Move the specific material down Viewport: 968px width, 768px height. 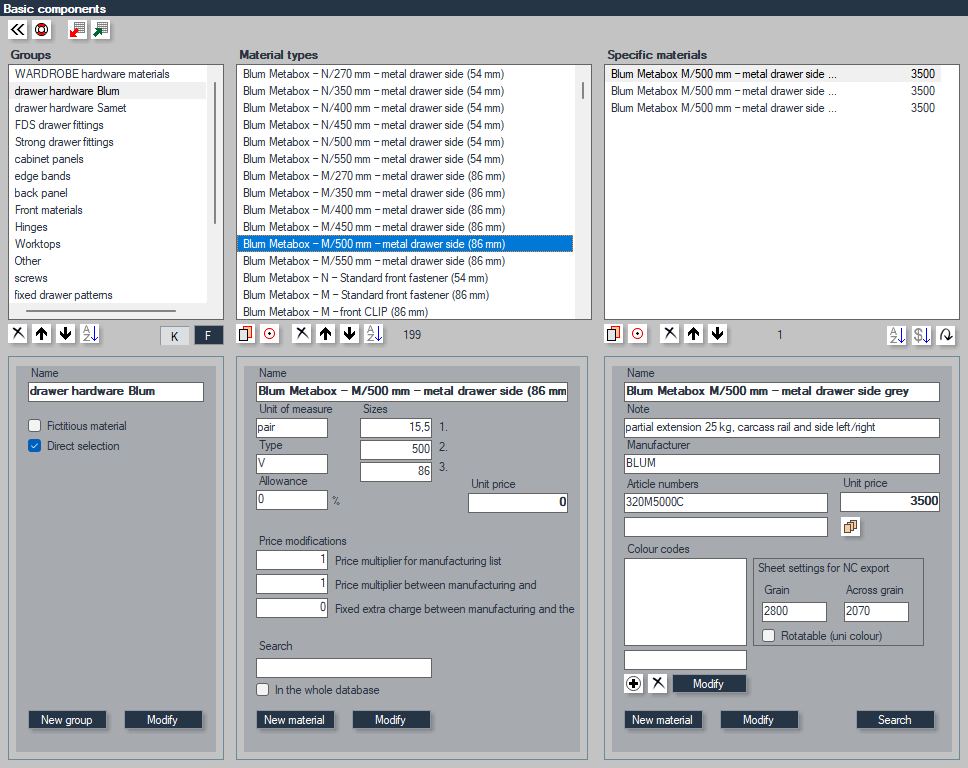(x=717, y=334)
